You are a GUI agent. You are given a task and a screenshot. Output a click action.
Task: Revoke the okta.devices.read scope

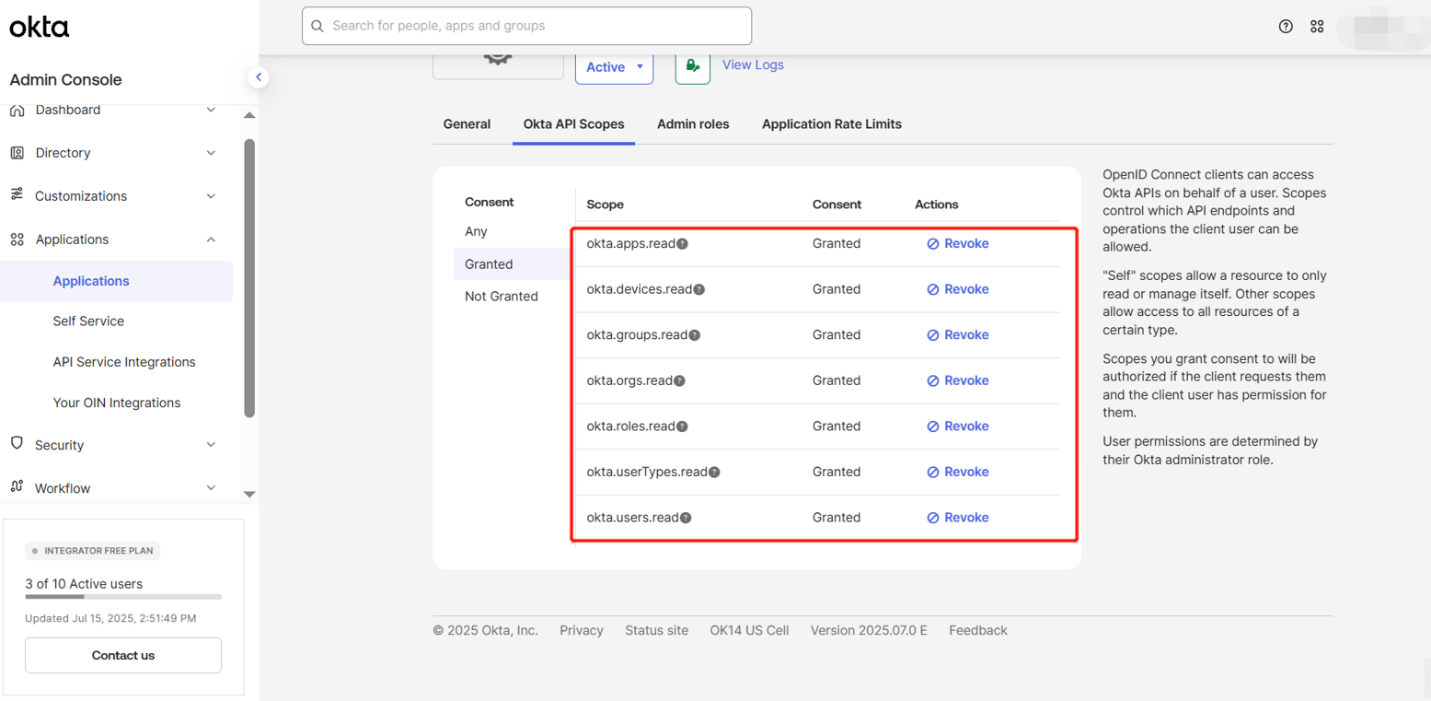(957, 289)
